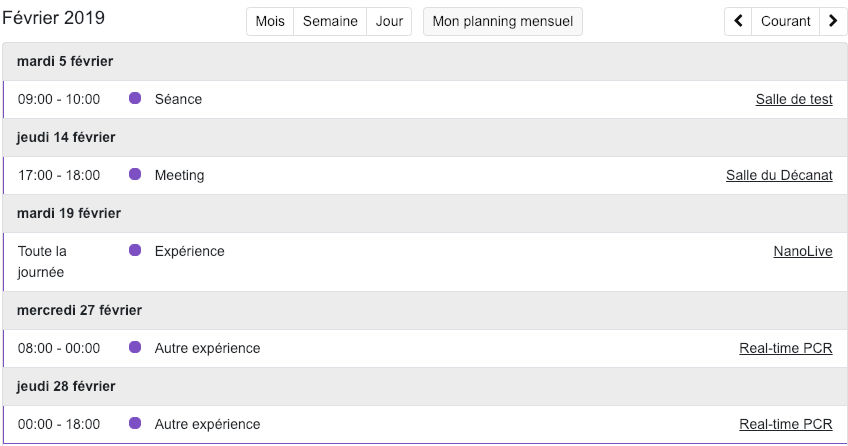848x446 pixels.
Task: Open Real-time PCR link for 27 février
Action: pos(786,348)
